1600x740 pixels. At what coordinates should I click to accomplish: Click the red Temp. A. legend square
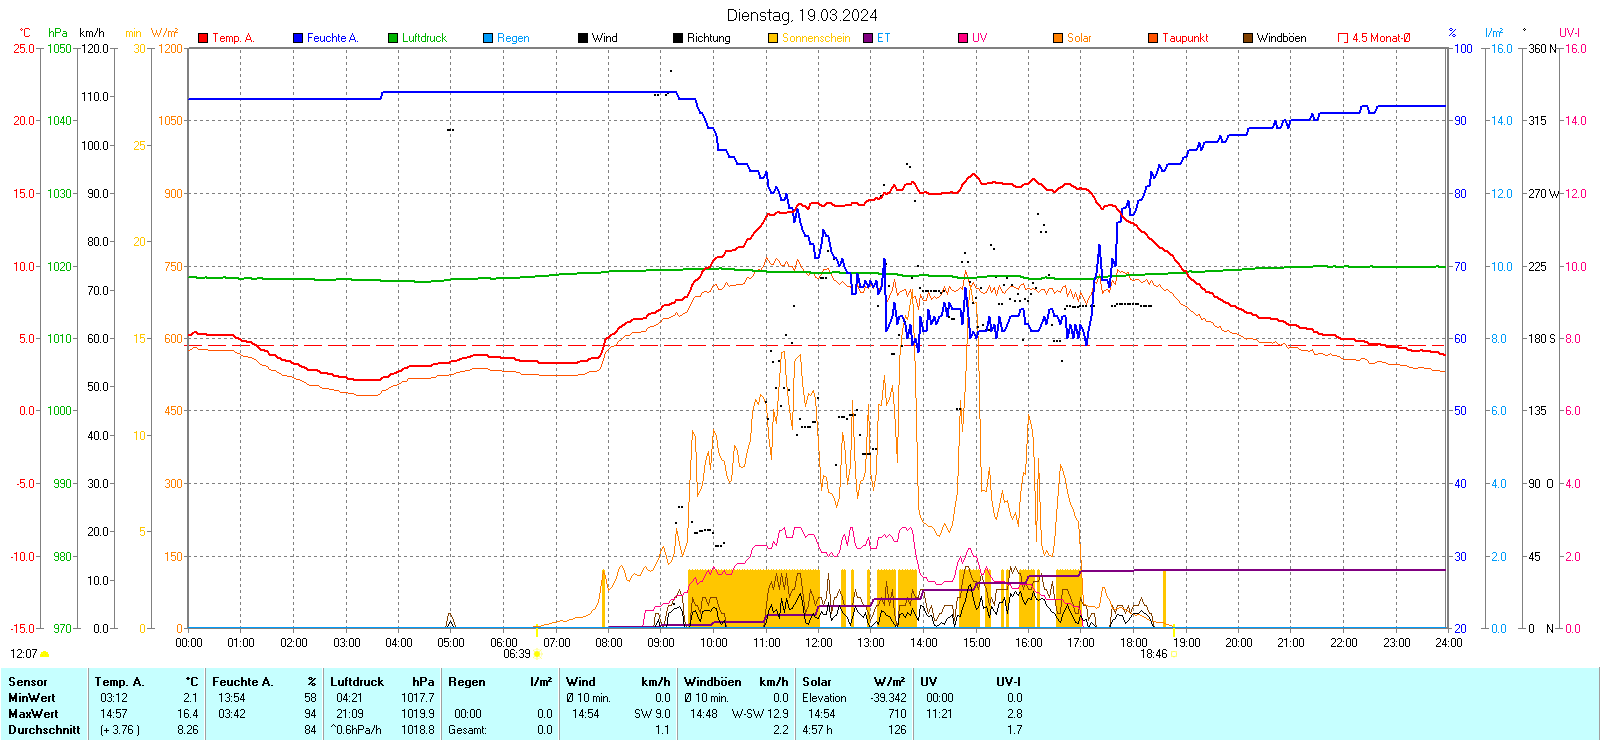pos(203,38)
